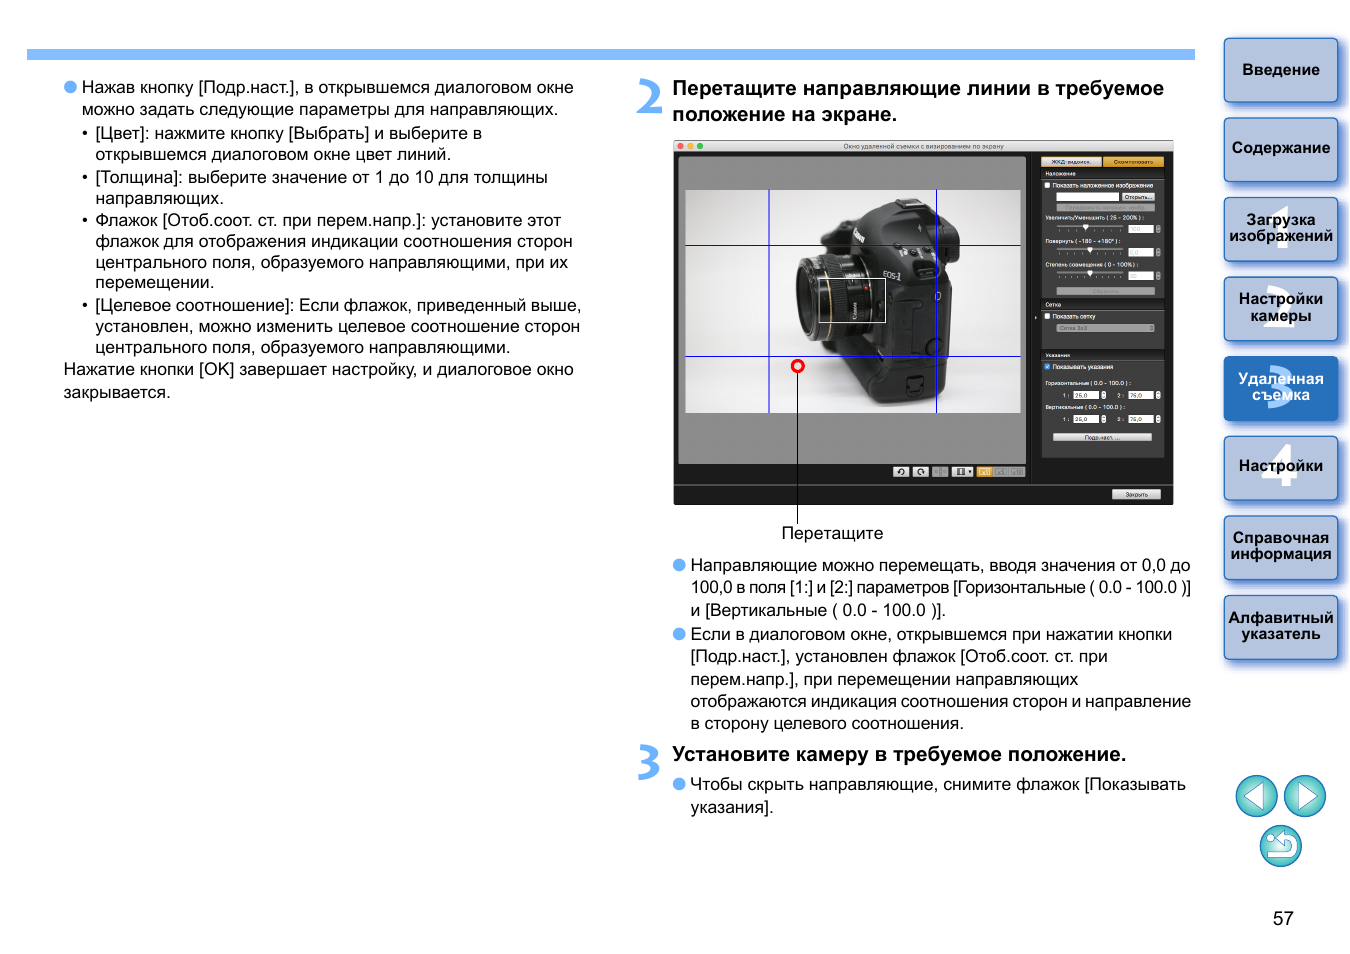Click the Горизонтальные guide 1 value field
The width and height of the screenshot is (1350, 954).
coord(1086,395)
